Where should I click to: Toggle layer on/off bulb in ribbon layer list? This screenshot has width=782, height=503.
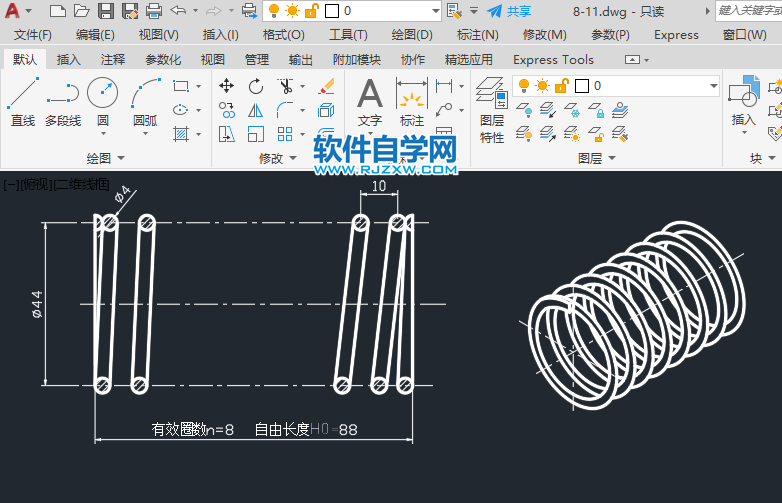(524, 86)
